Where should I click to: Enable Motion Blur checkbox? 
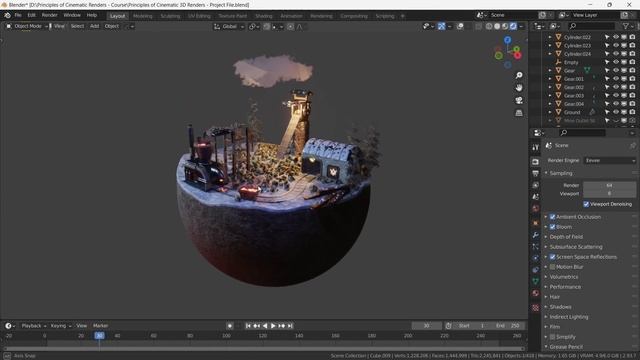coord(552,267)
